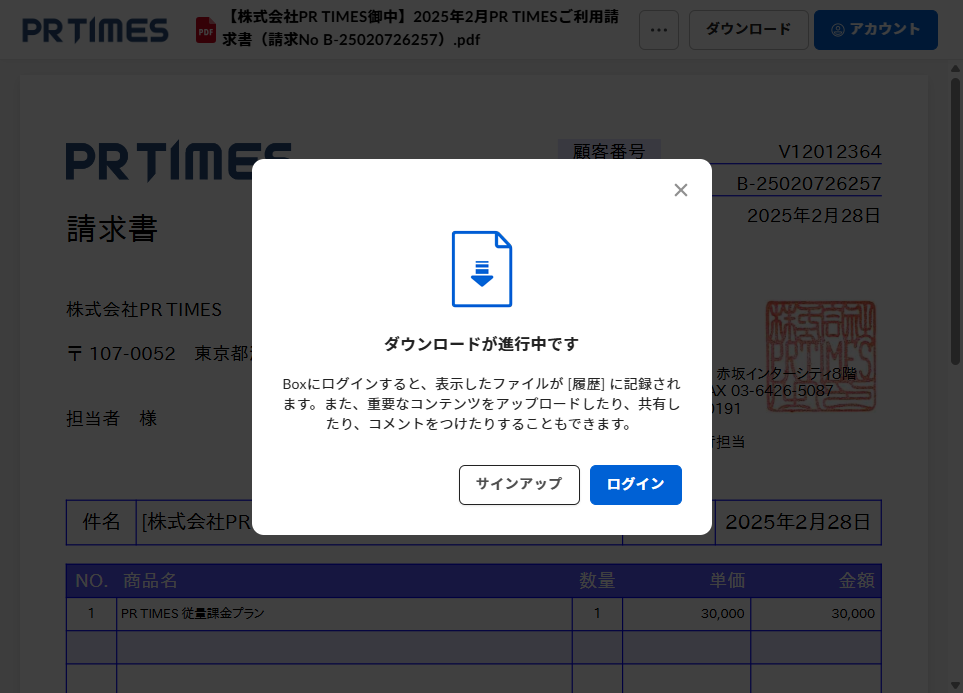Click the vertical scrollbar thumb
The height and width of the screenshot is (693, 963).
(x=955, y=221)
